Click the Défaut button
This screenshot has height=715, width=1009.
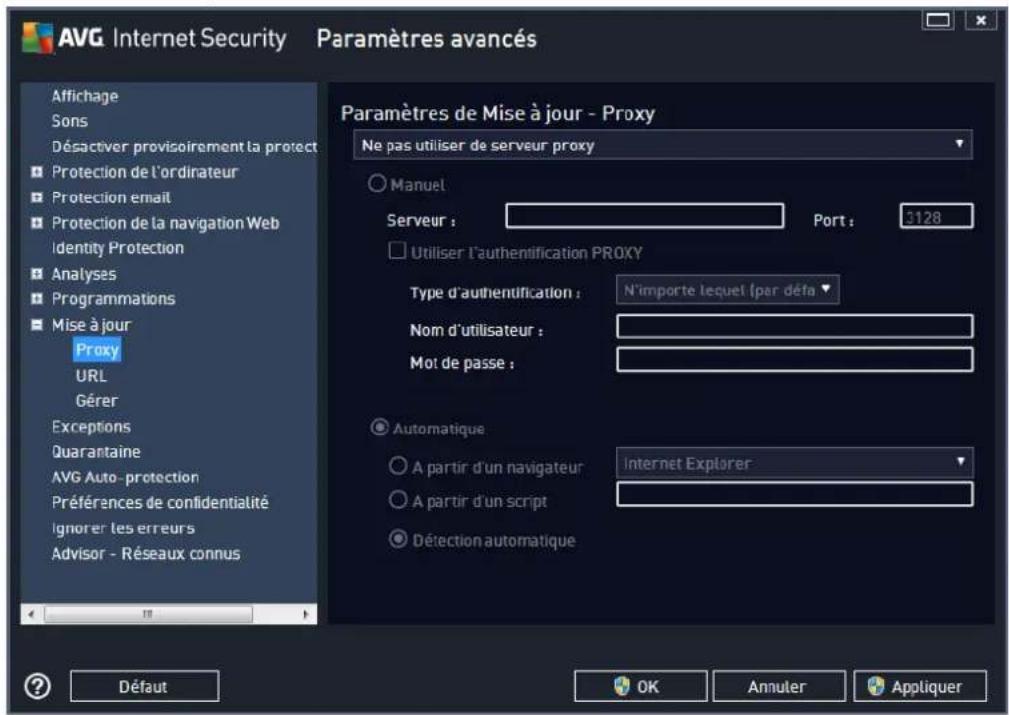tap(144, 687)
